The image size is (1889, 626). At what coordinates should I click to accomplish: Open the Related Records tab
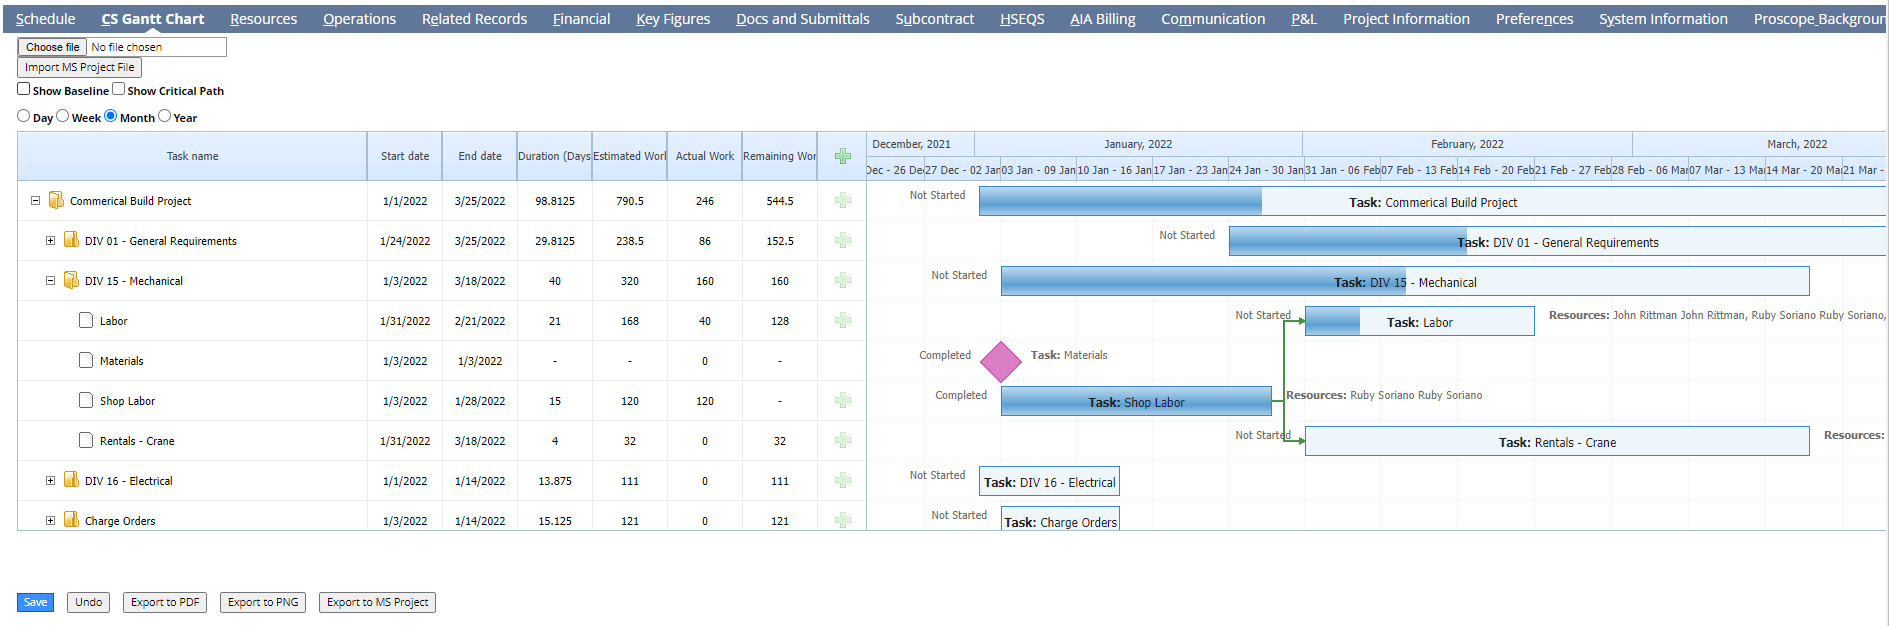pyautogui.click(x=474, y=19)
